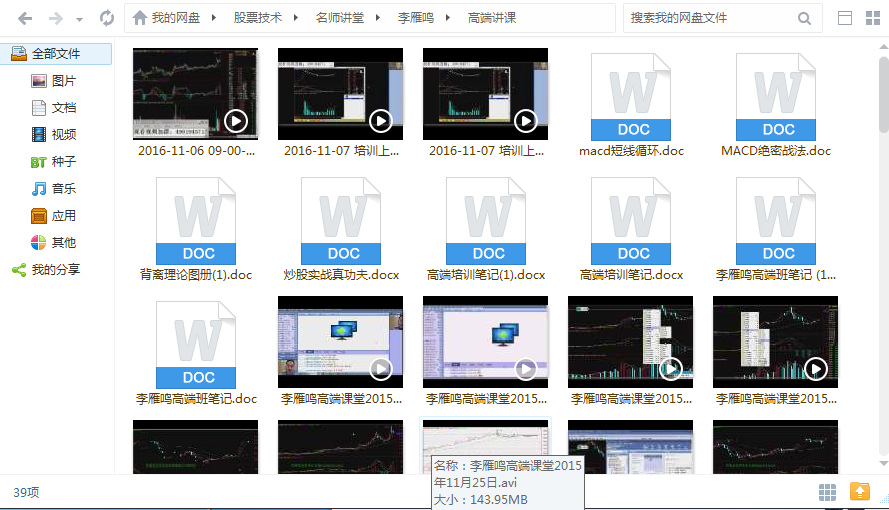Navigate to 股票技术 breadcrumb folder

257,18
